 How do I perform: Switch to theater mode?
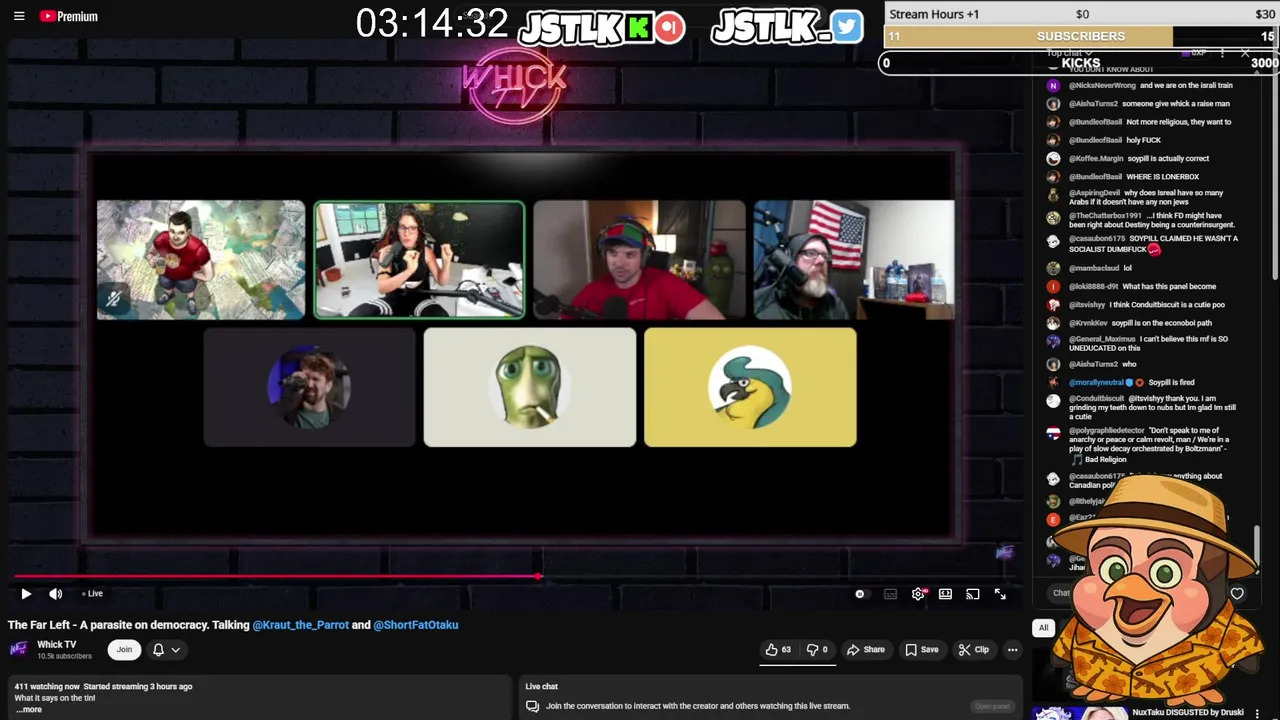pos(945,594)
